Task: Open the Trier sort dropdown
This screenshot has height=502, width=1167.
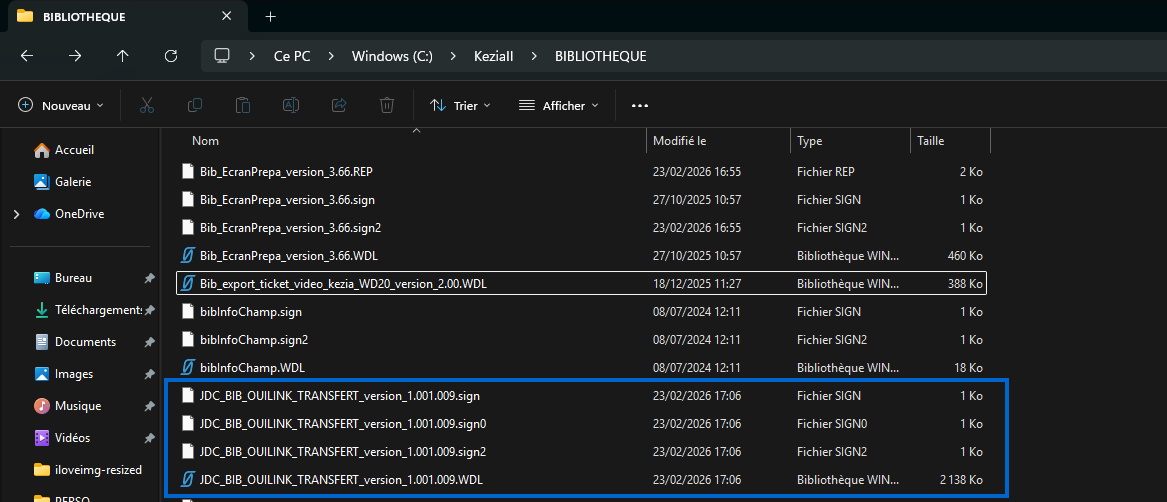Action: [x=460, y=105]
